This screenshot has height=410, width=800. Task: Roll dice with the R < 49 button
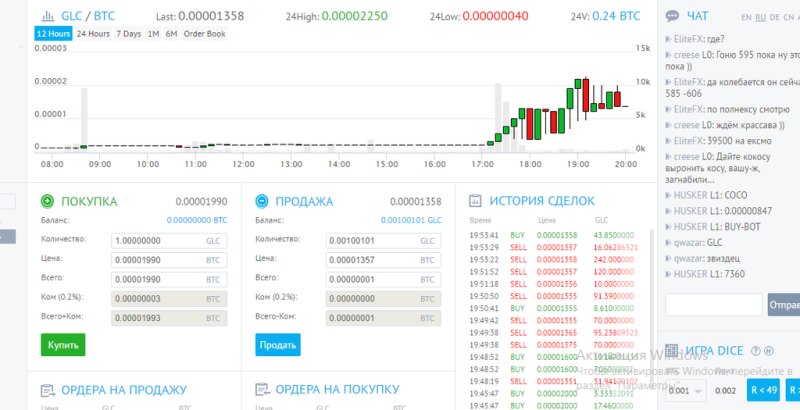[x=764, y=390]
